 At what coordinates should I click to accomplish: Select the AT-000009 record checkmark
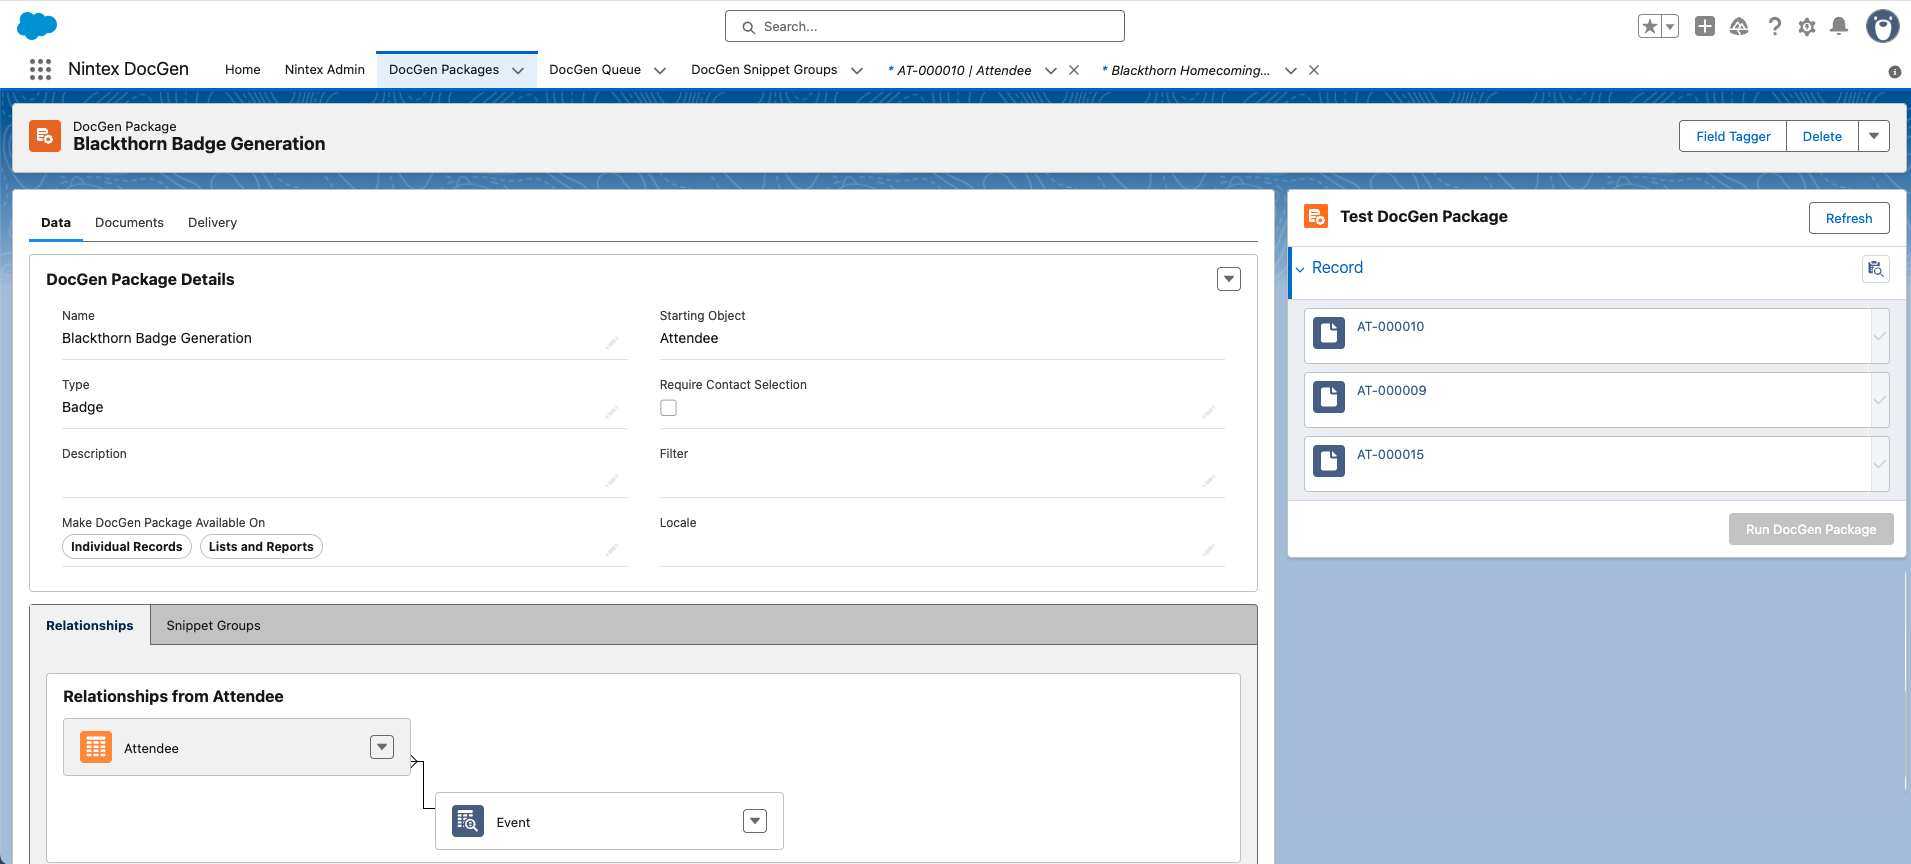[1880, 400]
